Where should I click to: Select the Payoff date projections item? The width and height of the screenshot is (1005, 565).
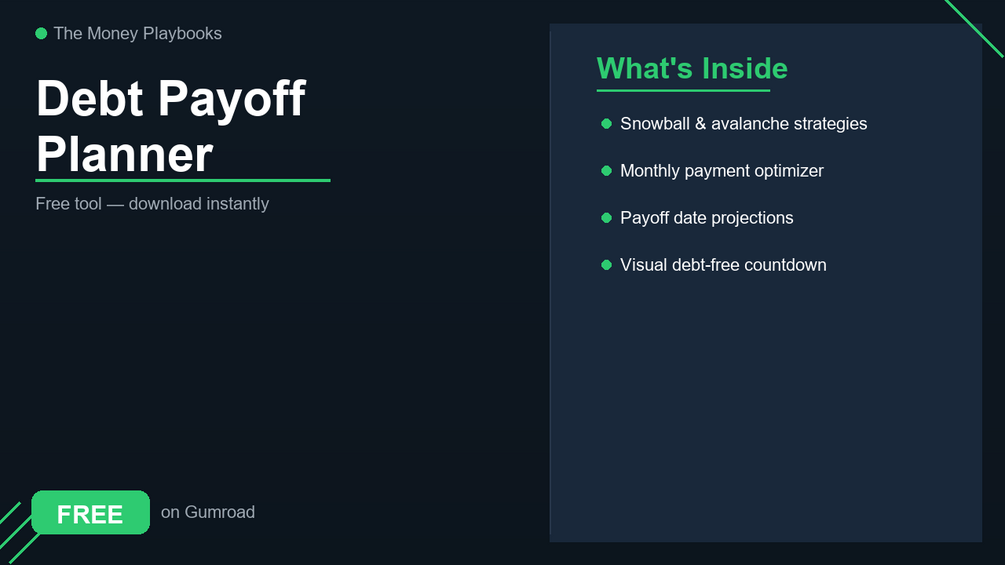coord(706,218)
